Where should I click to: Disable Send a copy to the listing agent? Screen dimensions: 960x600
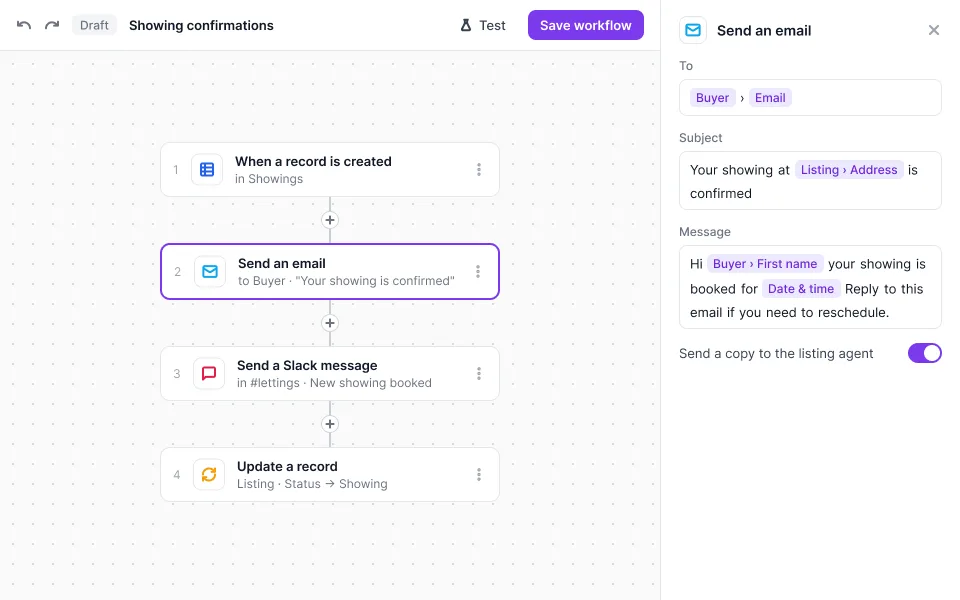[924, 353]
